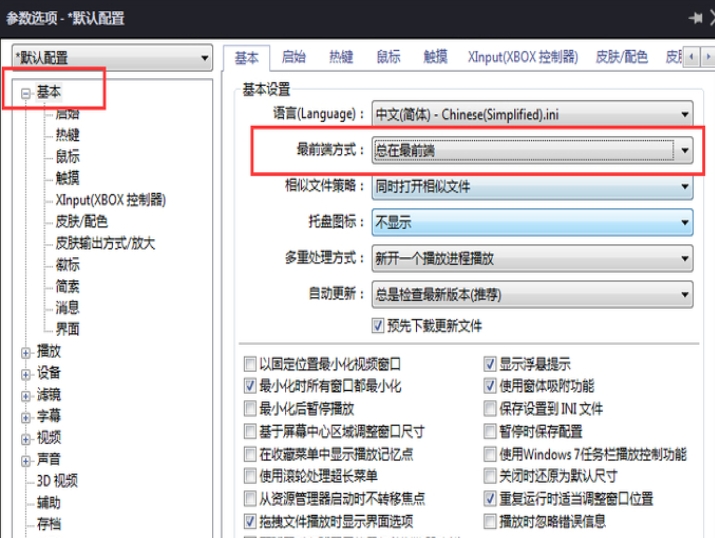
Task: Switch to the 热键 tab
Action: tap(341, 57)
